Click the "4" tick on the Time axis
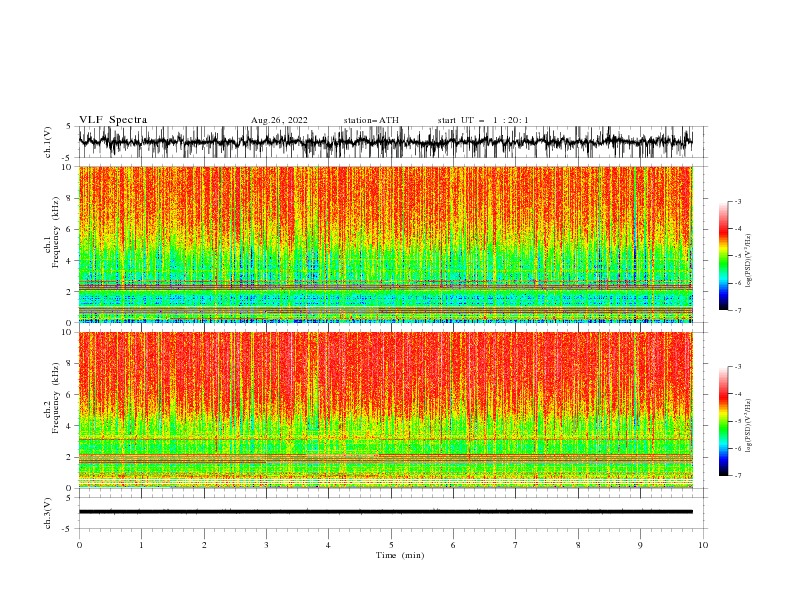Screen dimensions: 792x612 point(328,545)
